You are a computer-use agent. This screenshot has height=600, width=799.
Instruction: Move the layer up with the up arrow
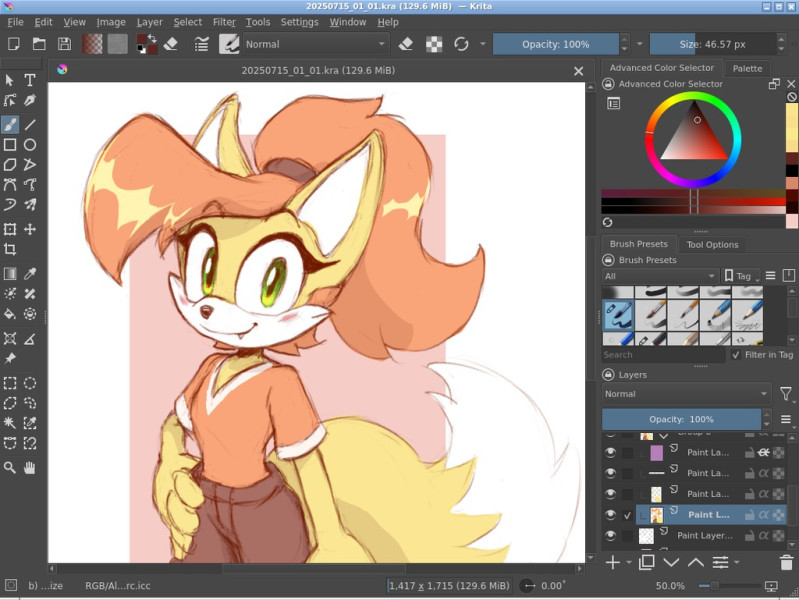click(x=696, y=562)
